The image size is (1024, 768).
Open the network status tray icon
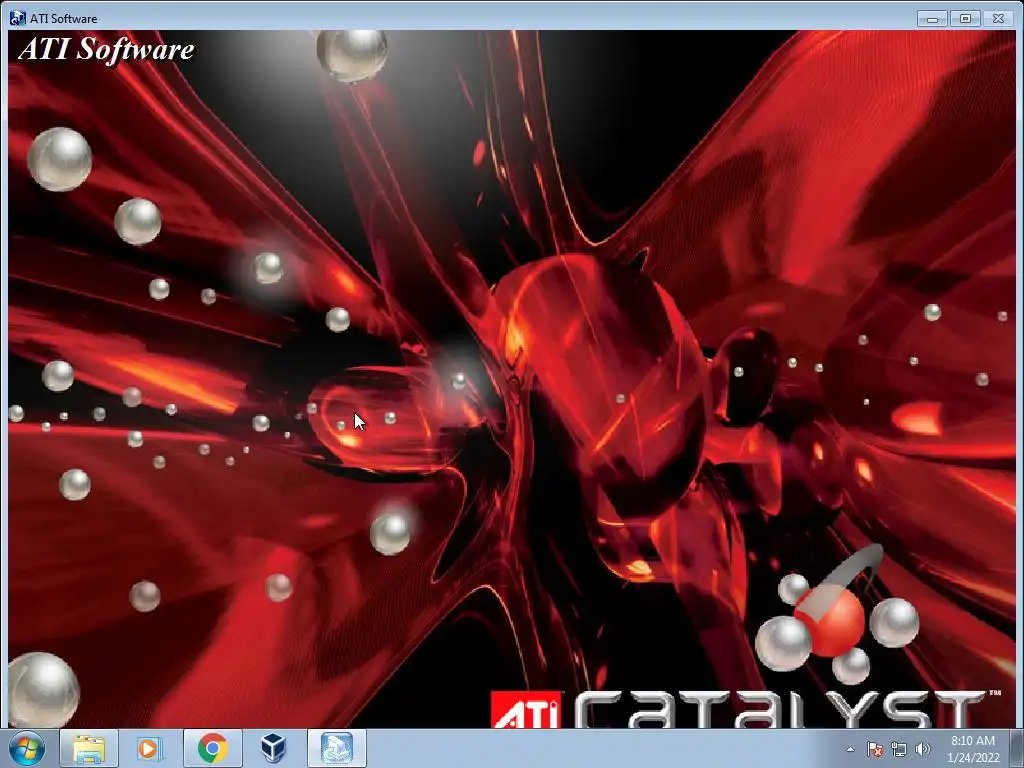pos(899,749)
